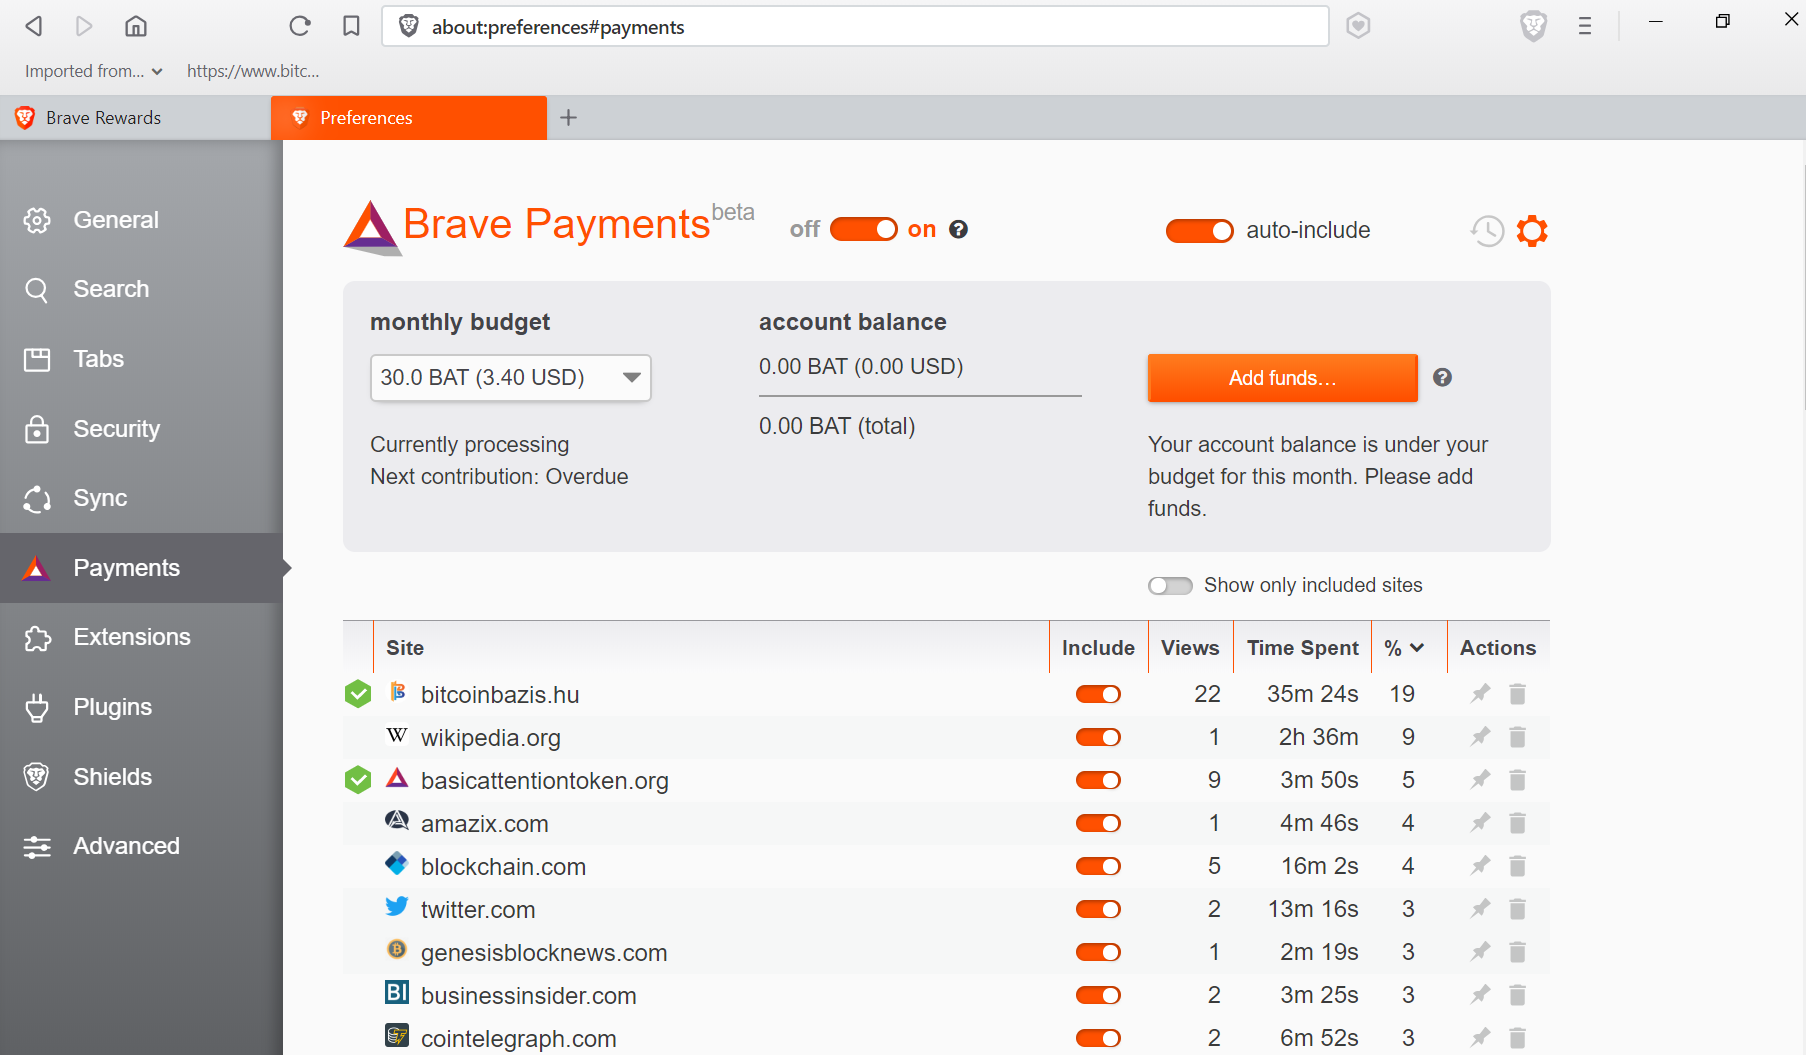Image resolution: width=1806 pixels, height=1055 pixels.
Task: Open Brave Shields lion icon in toolbar
Action: tap(1533, 26)
